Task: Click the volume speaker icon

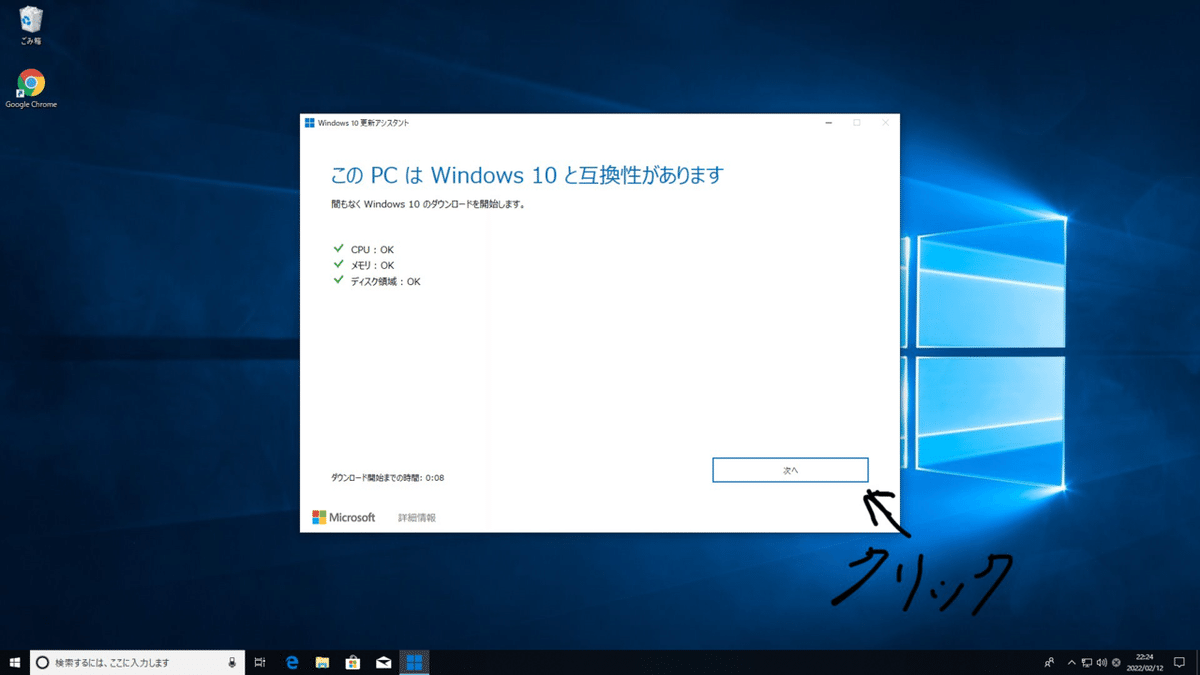Action: coord(1101,662)
